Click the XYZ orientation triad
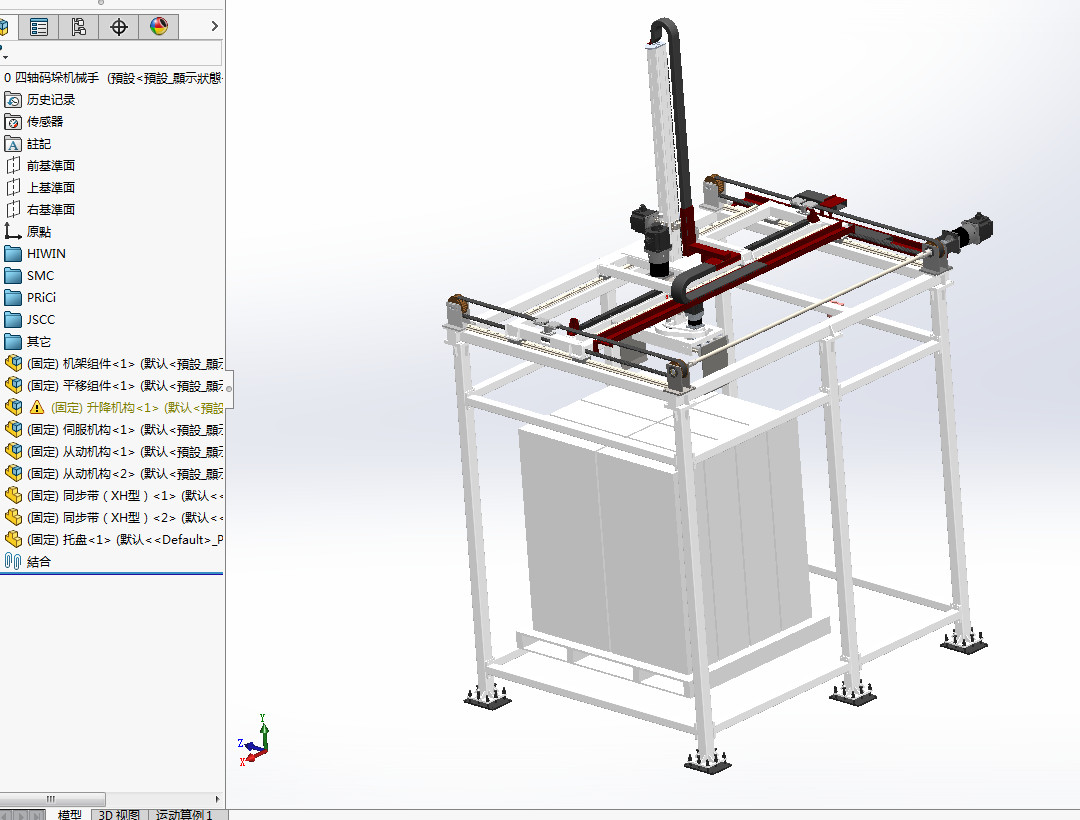 pos(254,742)
